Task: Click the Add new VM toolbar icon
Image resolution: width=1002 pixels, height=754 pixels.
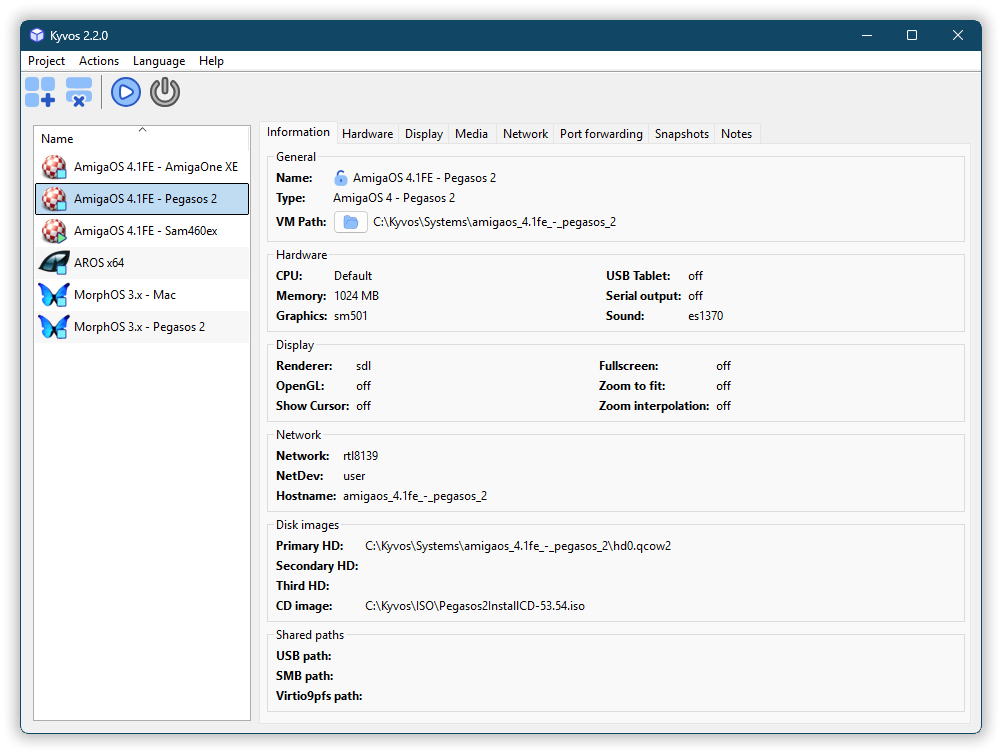Action: (x=40, y=92)
